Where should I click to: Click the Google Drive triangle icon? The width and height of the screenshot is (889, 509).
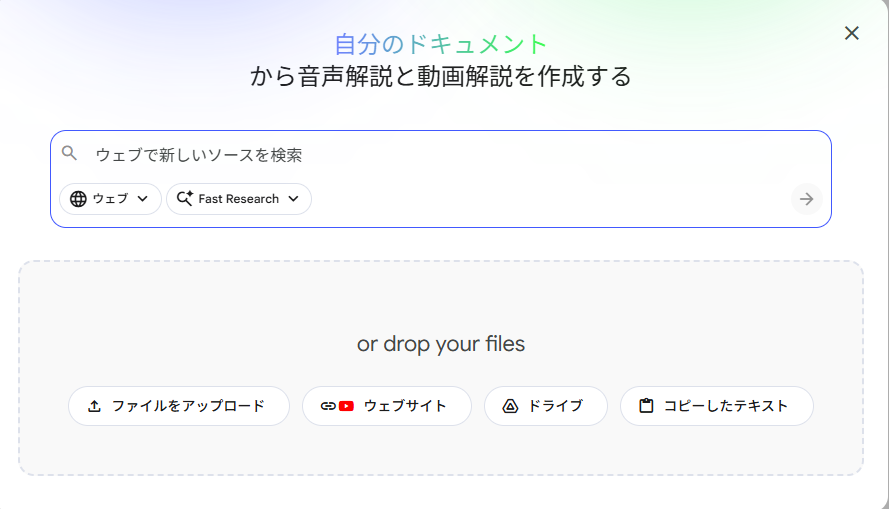[x=510, y=406]
